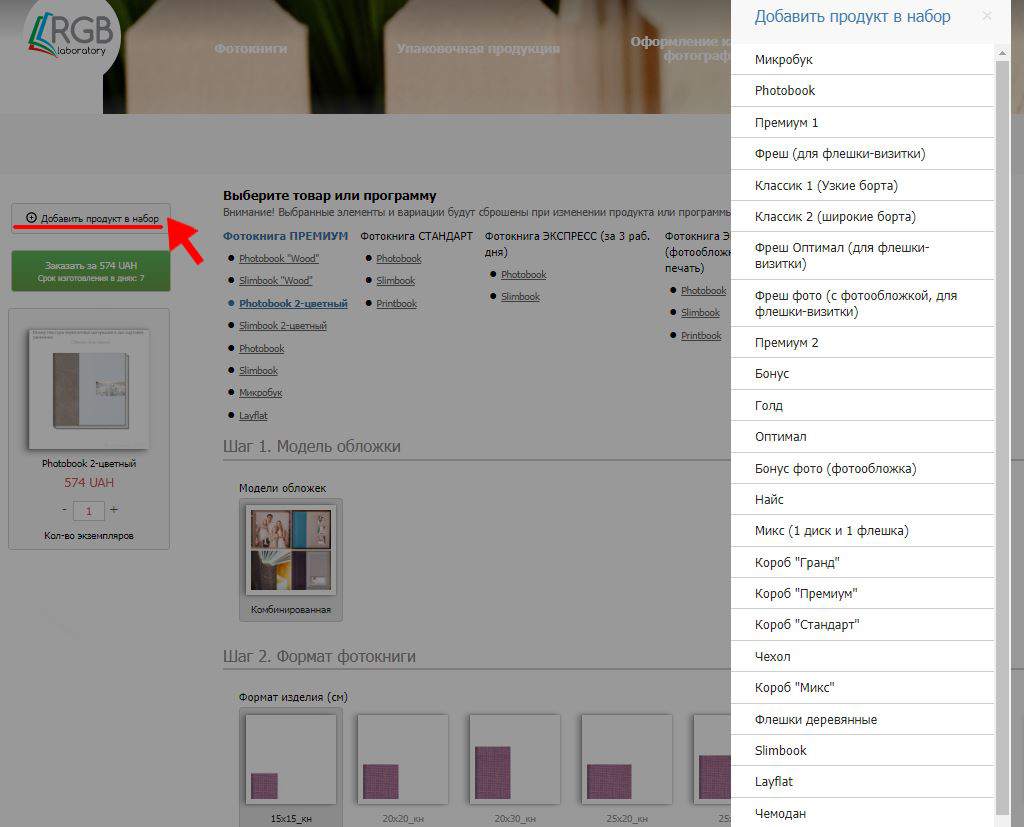
Task: Open the Layflat link under Премиум
Action: tap(253, 415)
